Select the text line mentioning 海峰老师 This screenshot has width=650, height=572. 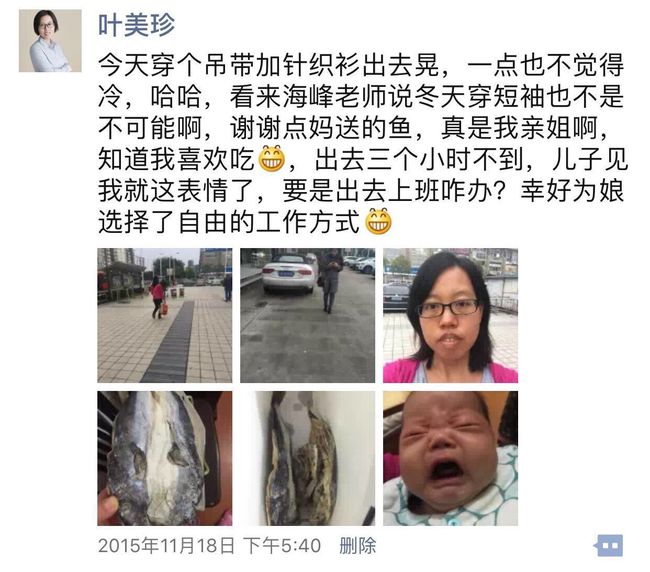point(361,96)
